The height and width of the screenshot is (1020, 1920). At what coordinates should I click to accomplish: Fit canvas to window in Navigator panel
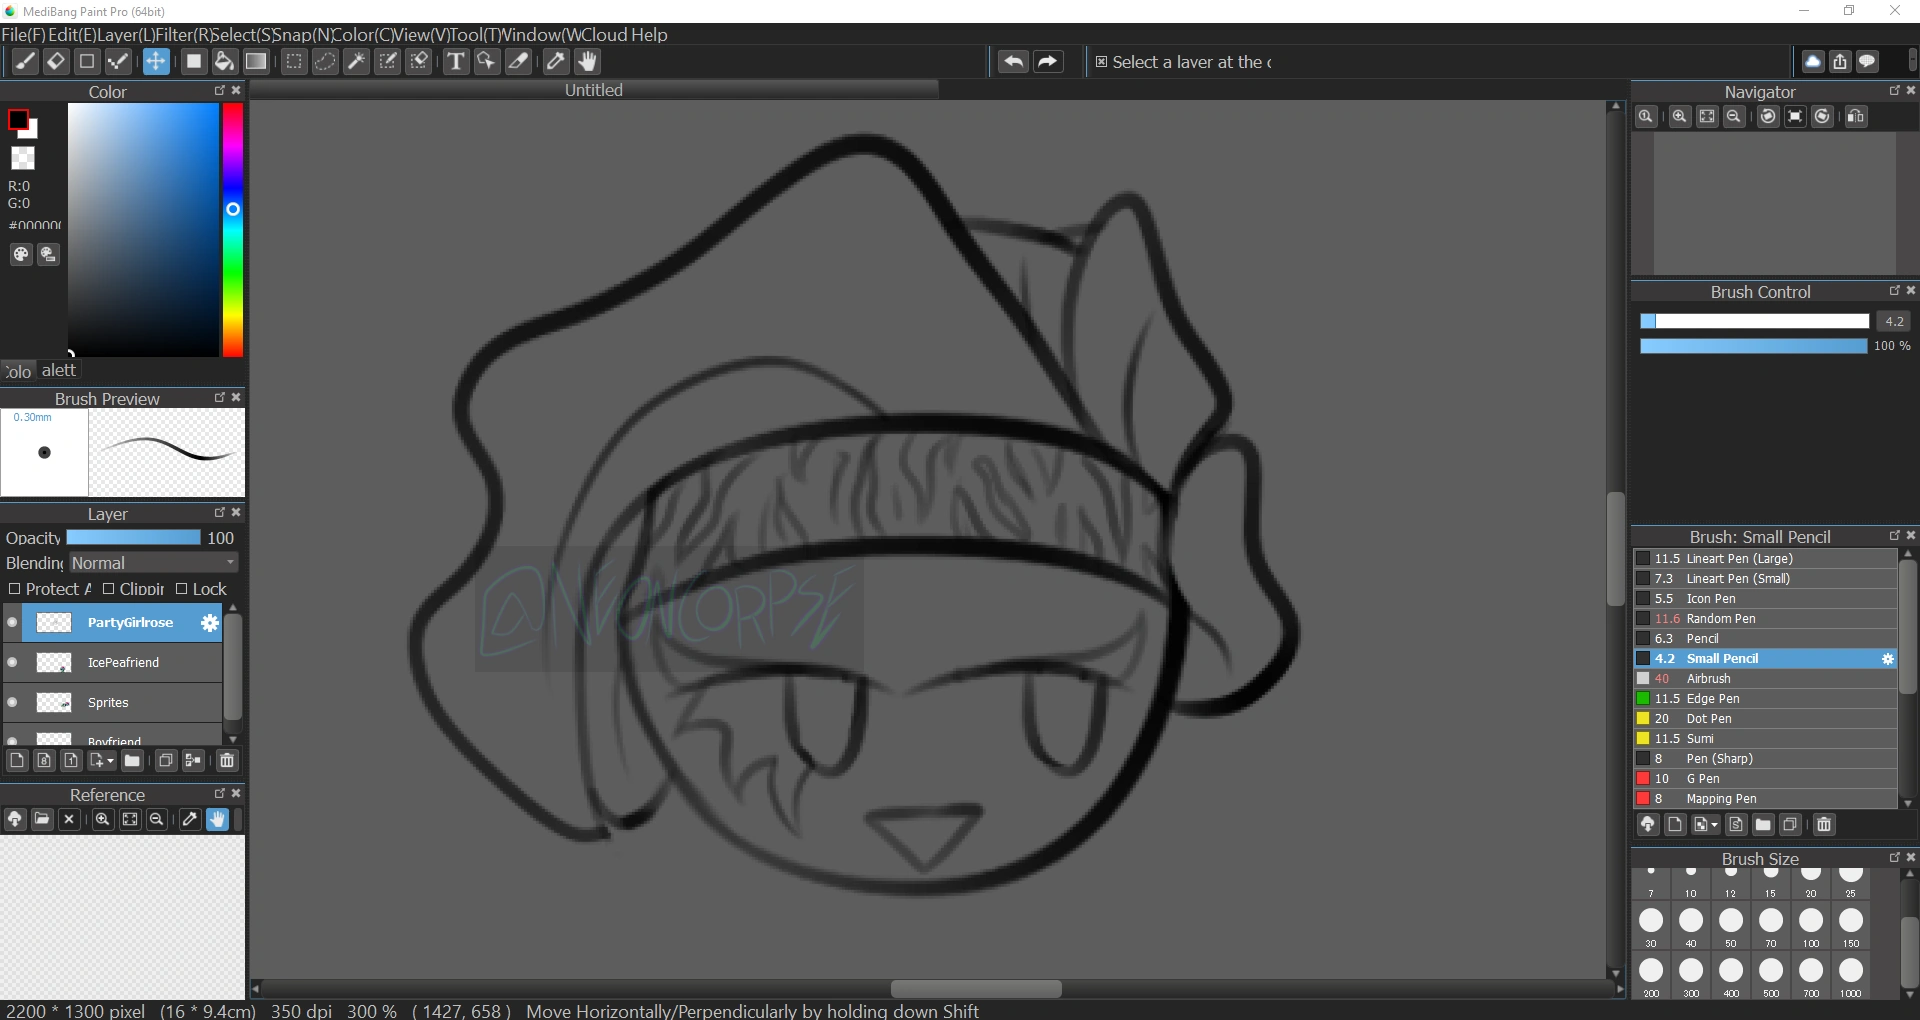[1707, 117]
